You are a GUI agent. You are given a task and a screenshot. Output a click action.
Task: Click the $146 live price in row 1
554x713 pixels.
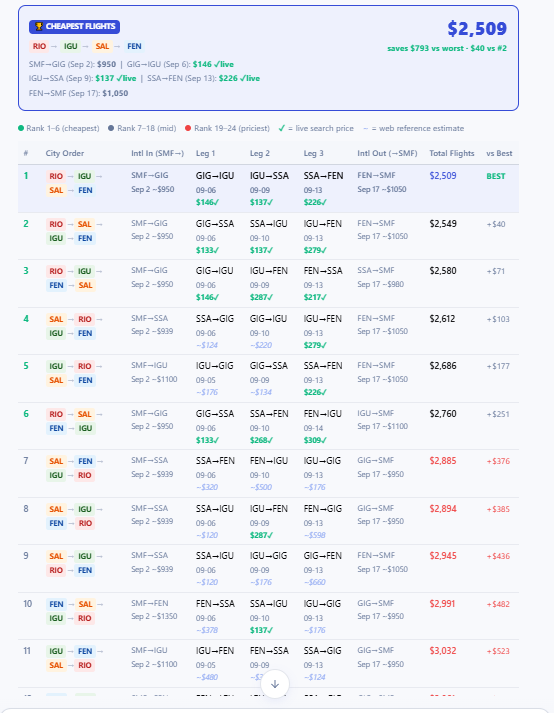[207, 202]
